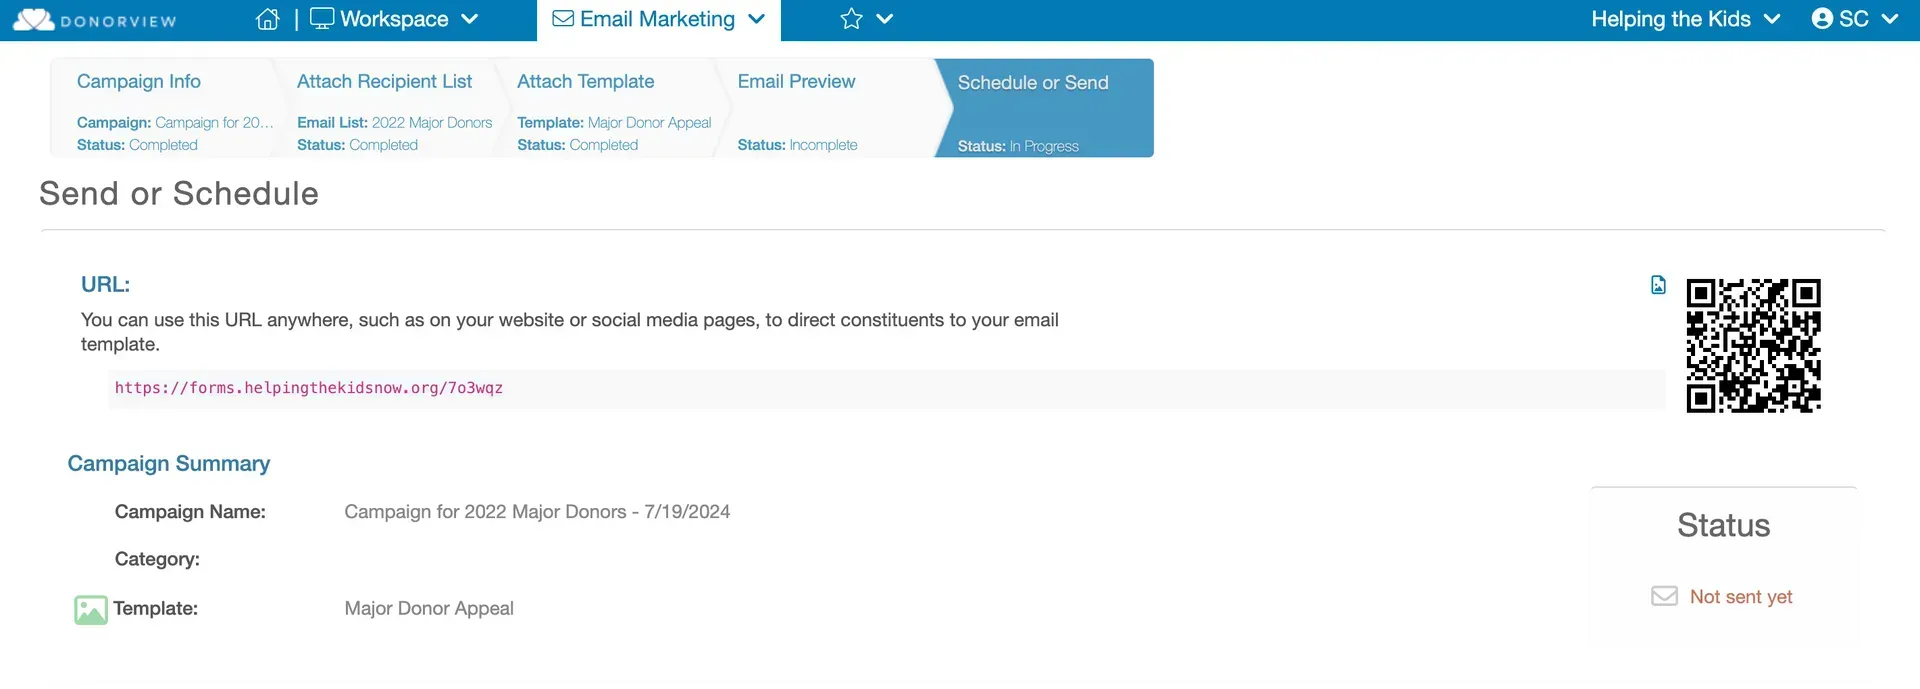Expand the SC user menu chevron
1920x689 pixels.
(1889, 19)
